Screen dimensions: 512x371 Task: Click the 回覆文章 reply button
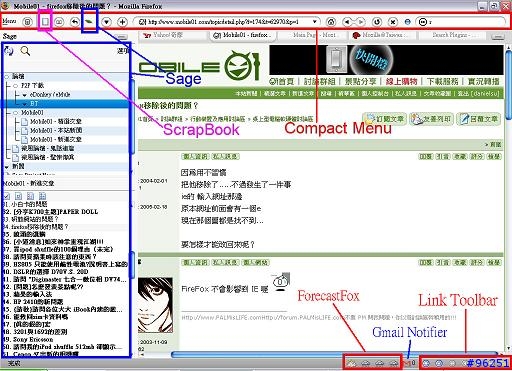[x=478, y=119]
